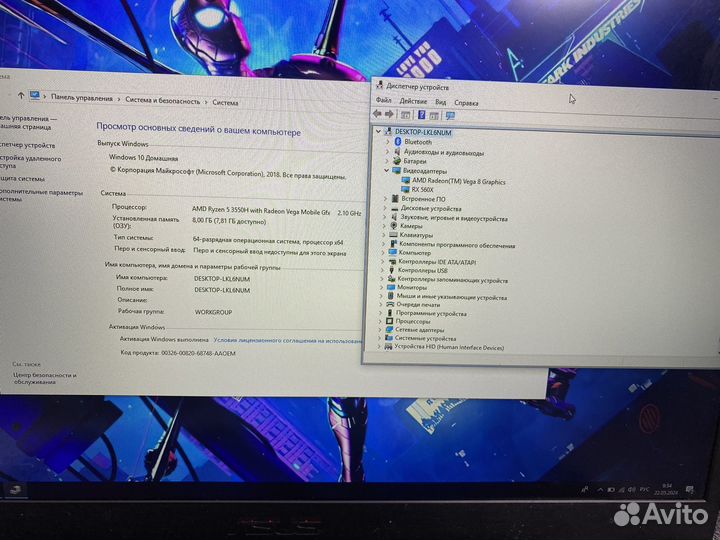Click the Контроллеры USB plug icon

coord(392,270)
